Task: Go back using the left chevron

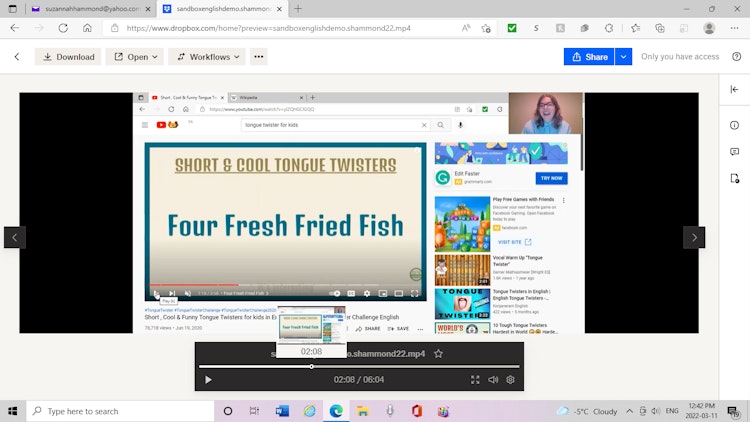Action: pyautogui.click(x=17, y=57)
